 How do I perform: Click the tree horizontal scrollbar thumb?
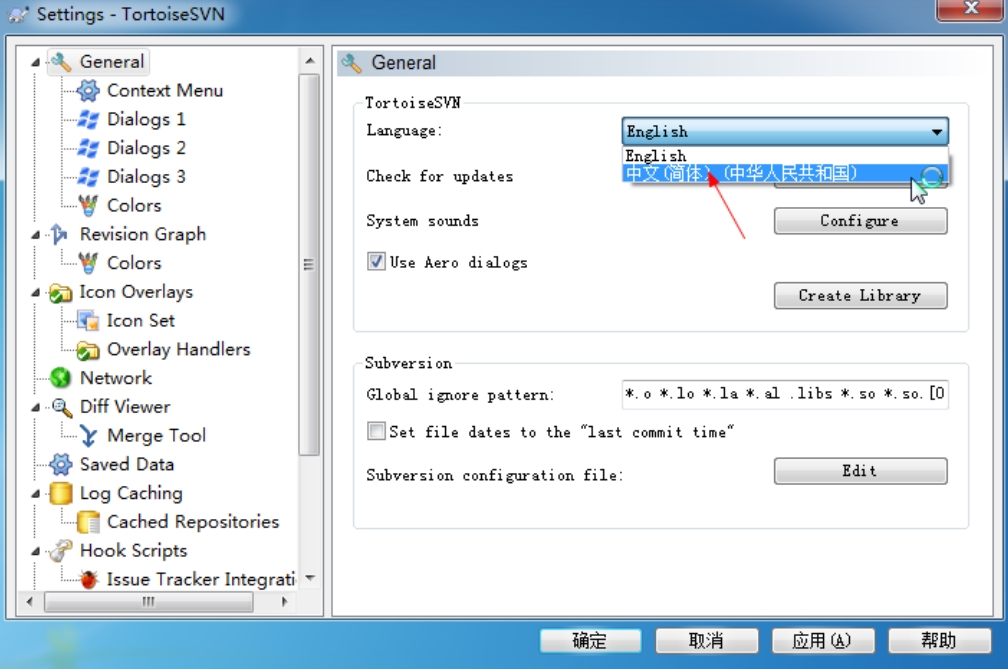148,602
